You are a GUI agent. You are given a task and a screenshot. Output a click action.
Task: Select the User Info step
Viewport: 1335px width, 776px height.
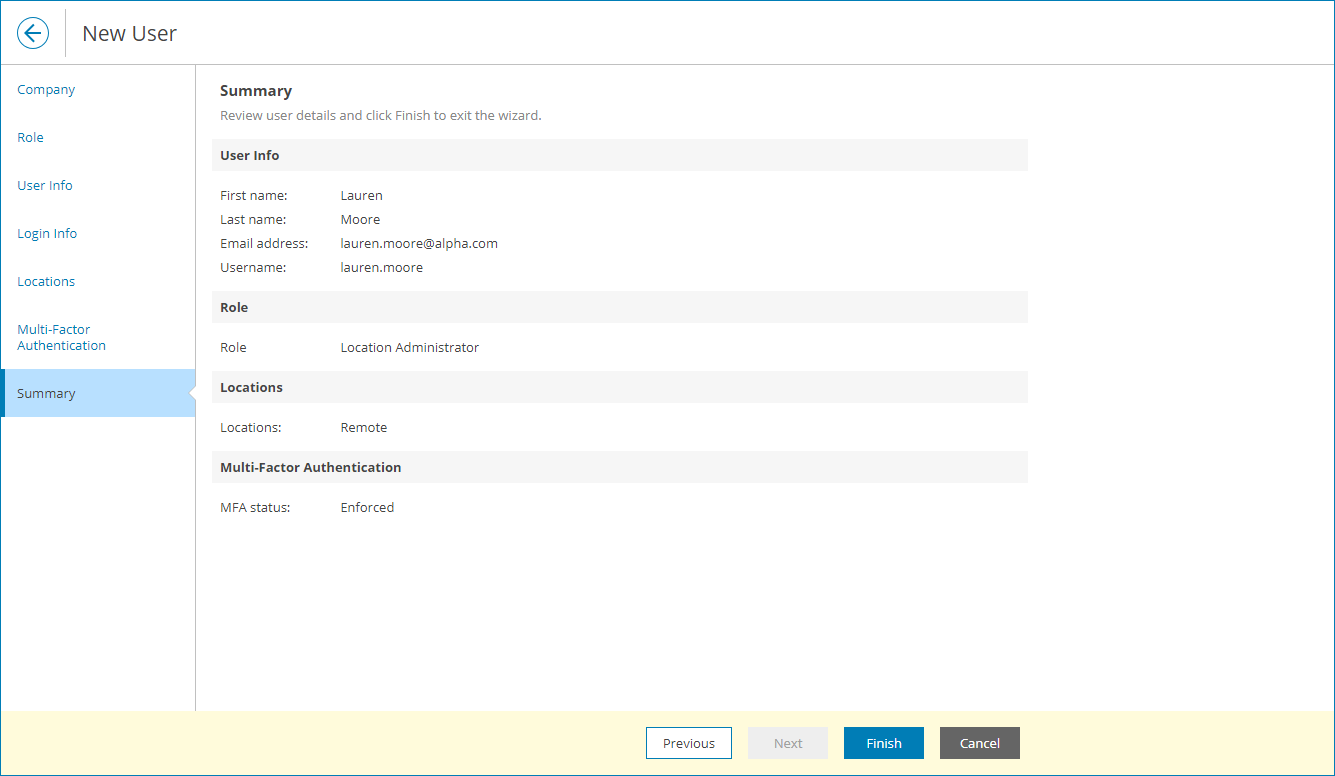[44, 185]
